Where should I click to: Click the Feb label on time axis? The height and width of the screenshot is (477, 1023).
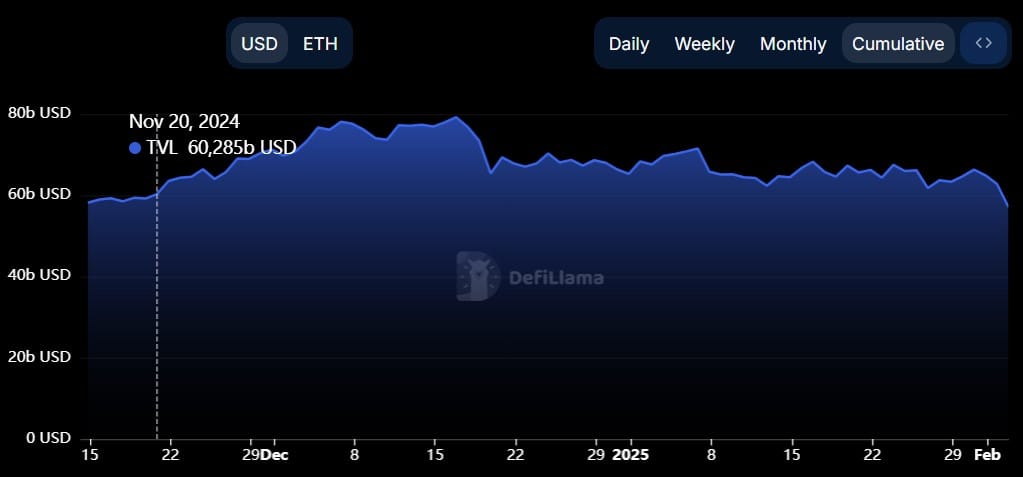pyautogui.click(x=988, y=455)
